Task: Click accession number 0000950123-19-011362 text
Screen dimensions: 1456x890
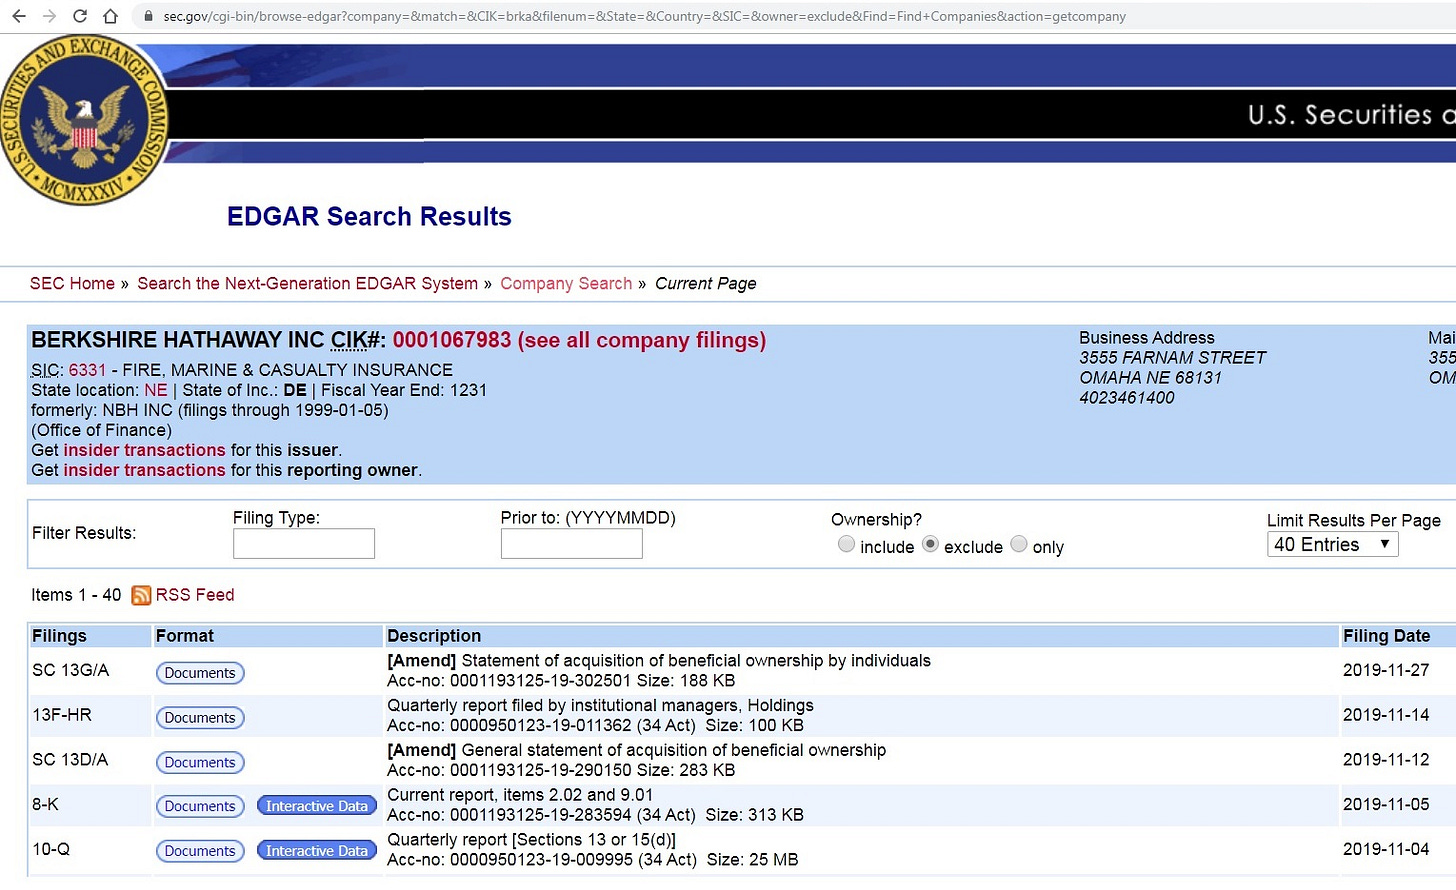Action: pyautogui.click(x=540, y=726)
